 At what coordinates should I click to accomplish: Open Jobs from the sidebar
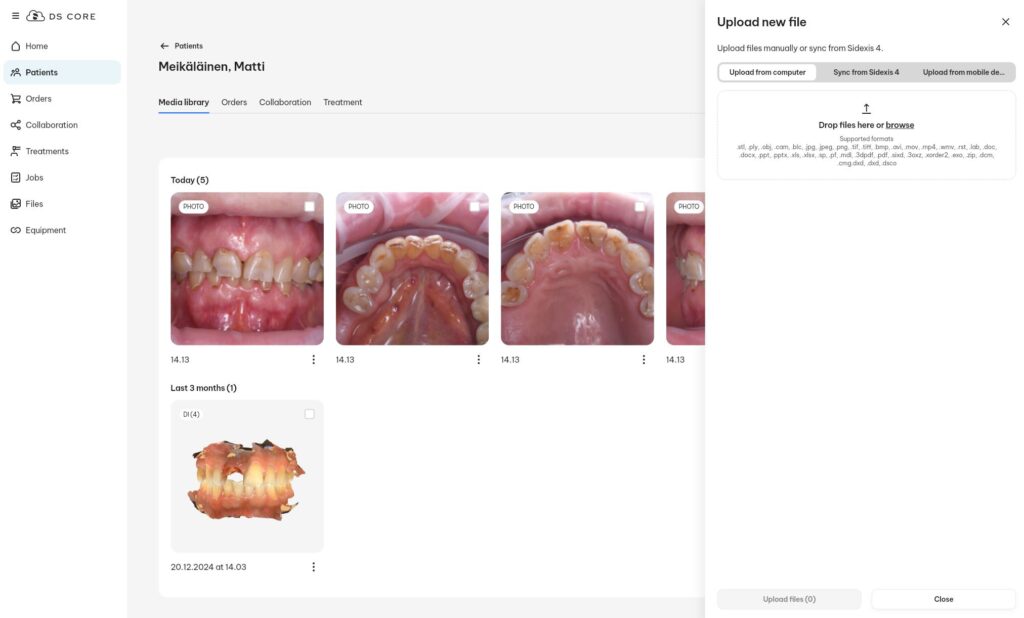(34, 177)
